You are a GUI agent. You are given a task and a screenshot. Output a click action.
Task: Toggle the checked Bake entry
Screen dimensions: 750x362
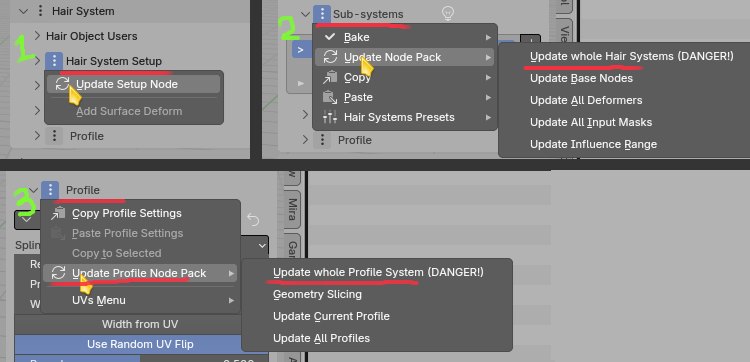406,37
